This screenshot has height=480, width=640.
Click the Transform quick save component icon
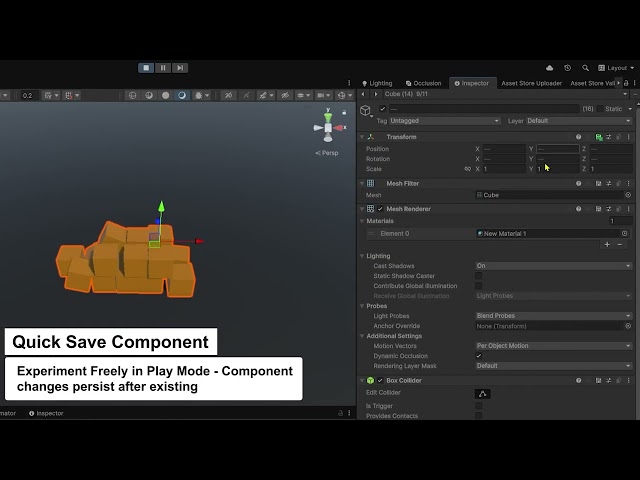(599, 137)
